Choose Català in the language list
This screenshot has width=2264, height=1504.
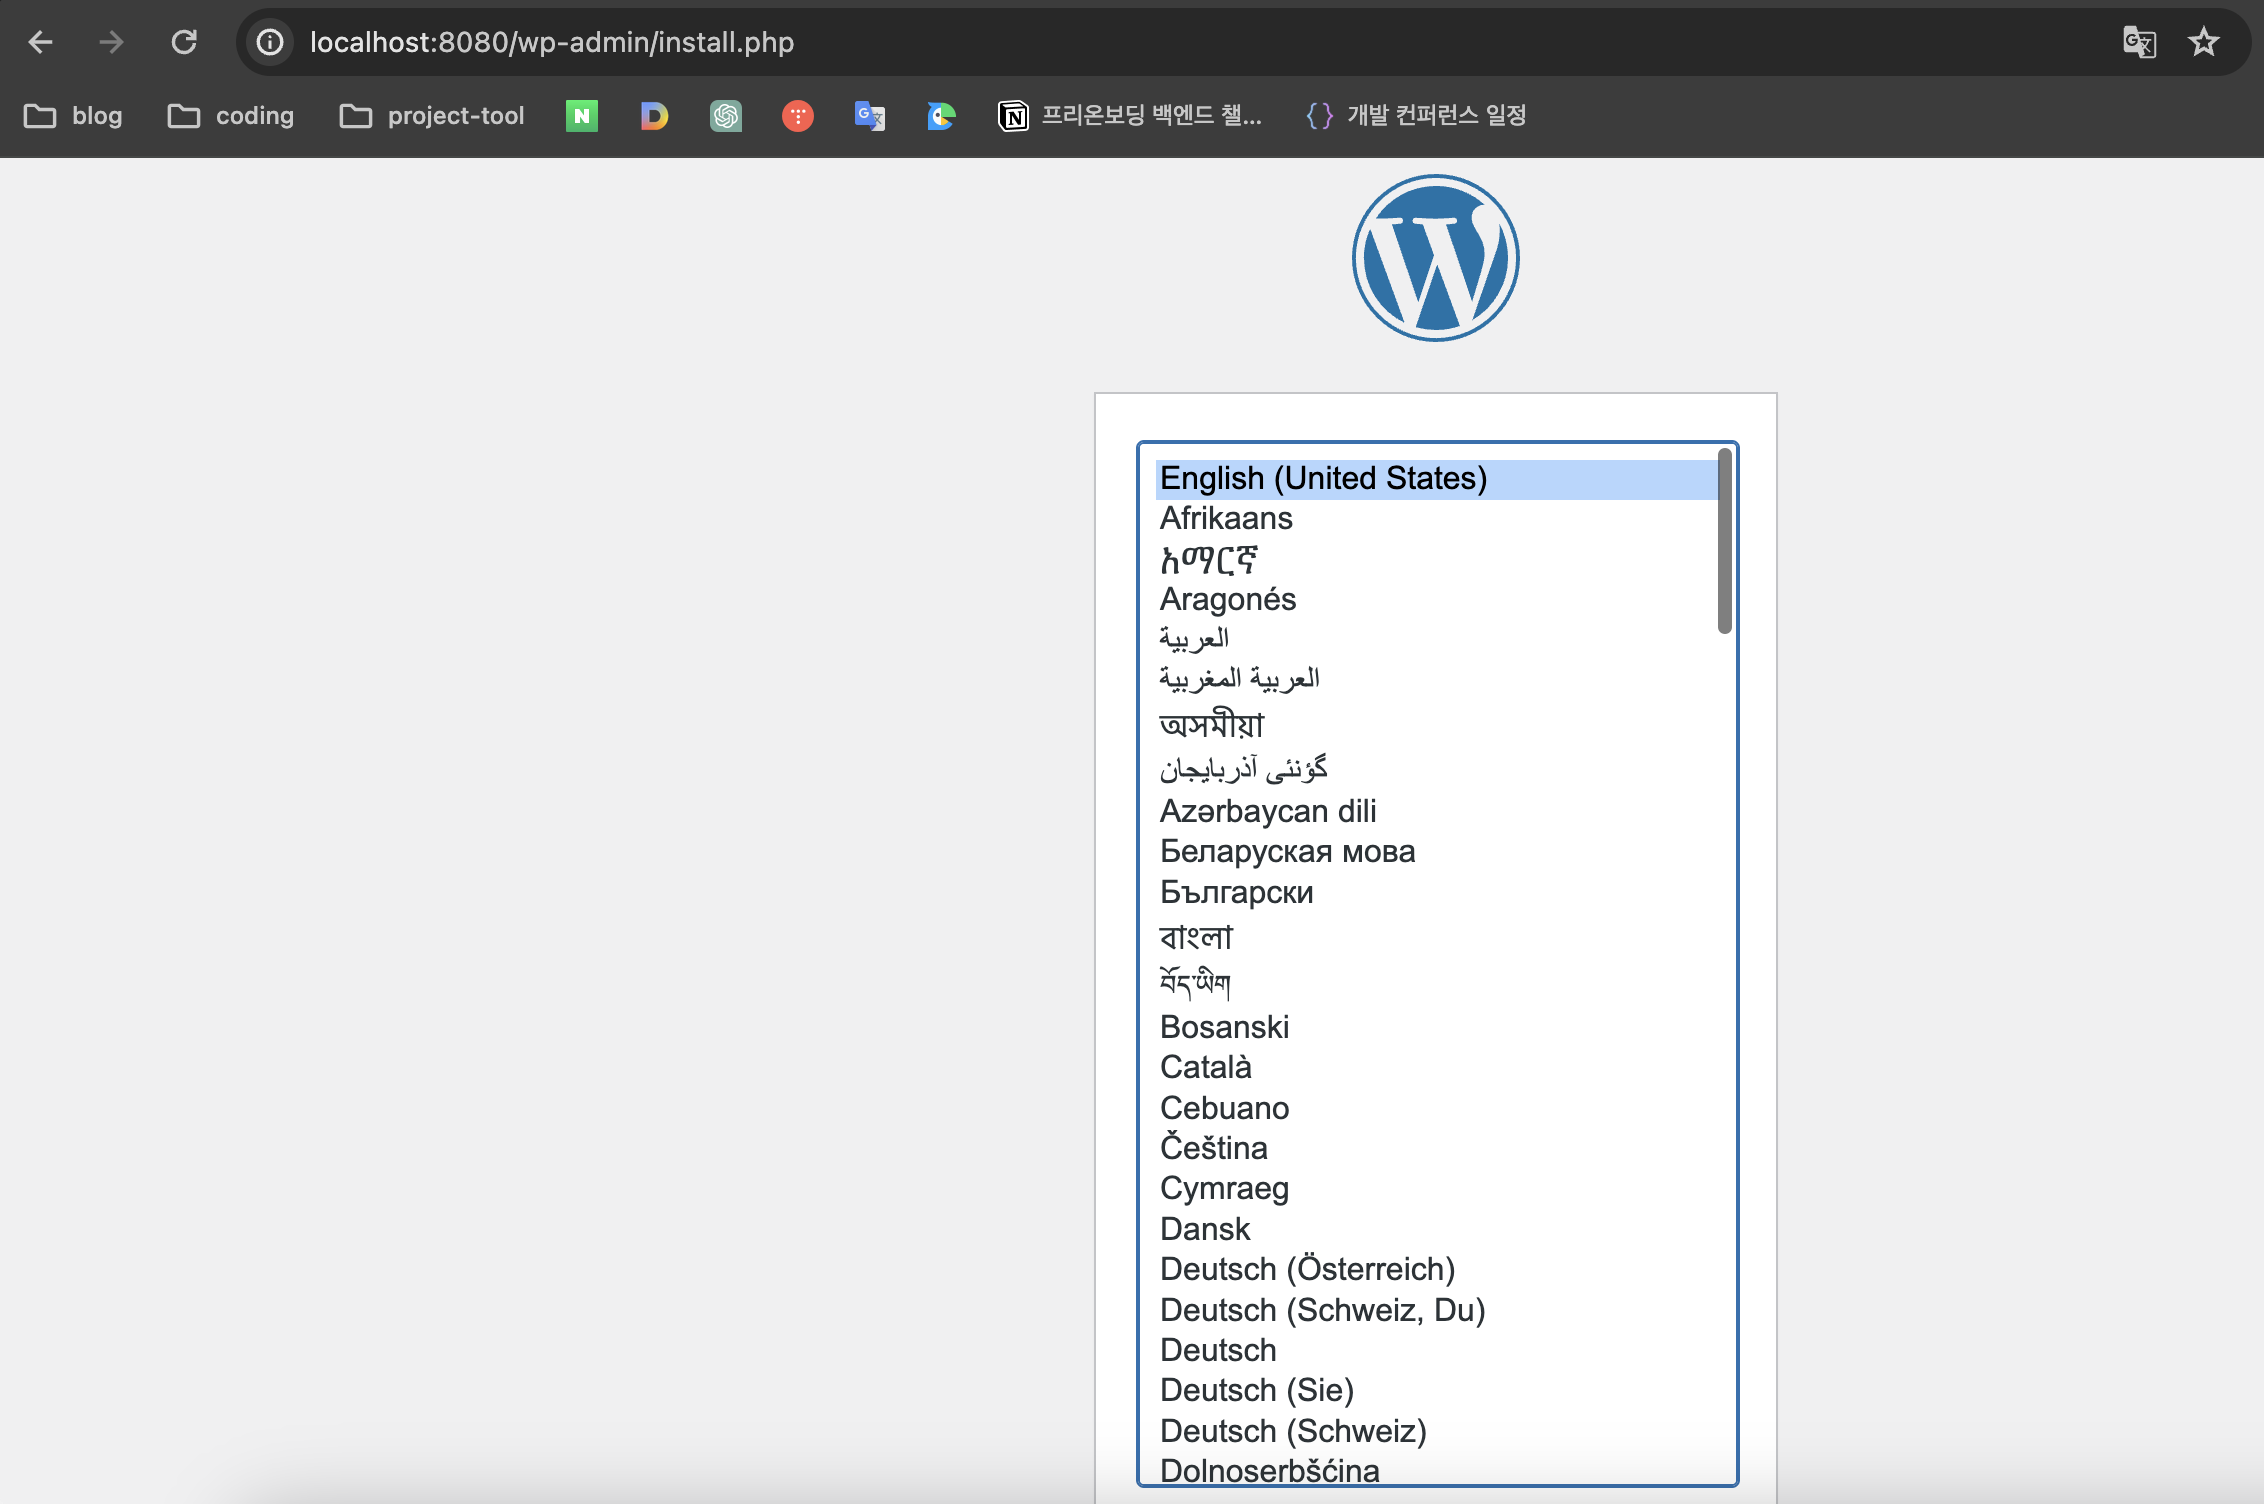click(1206, 1067)
